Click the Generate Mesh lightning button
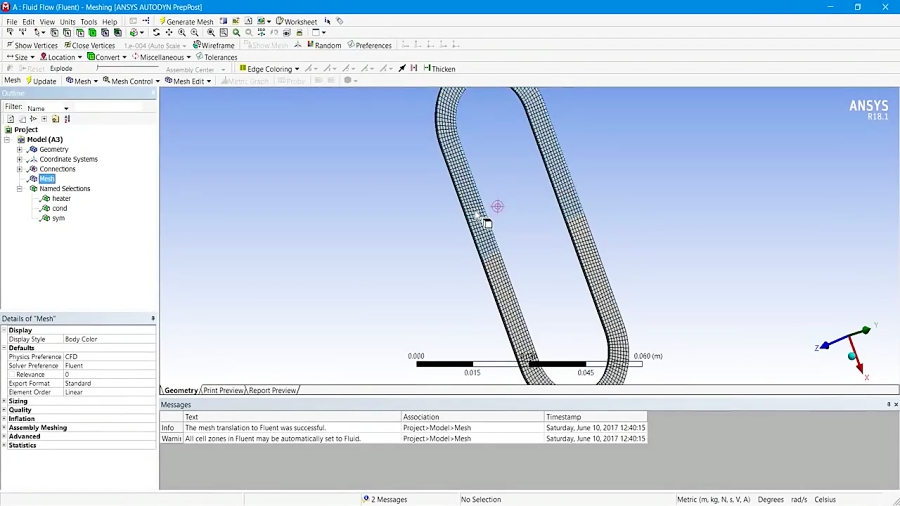900x506 pixels. point(186,21)
